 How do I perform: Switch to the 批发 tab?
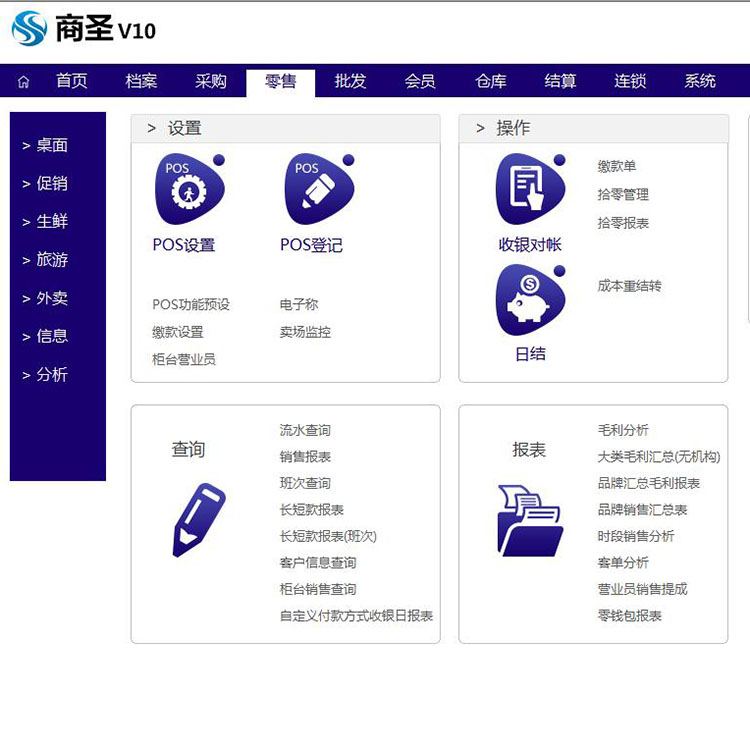350,81
